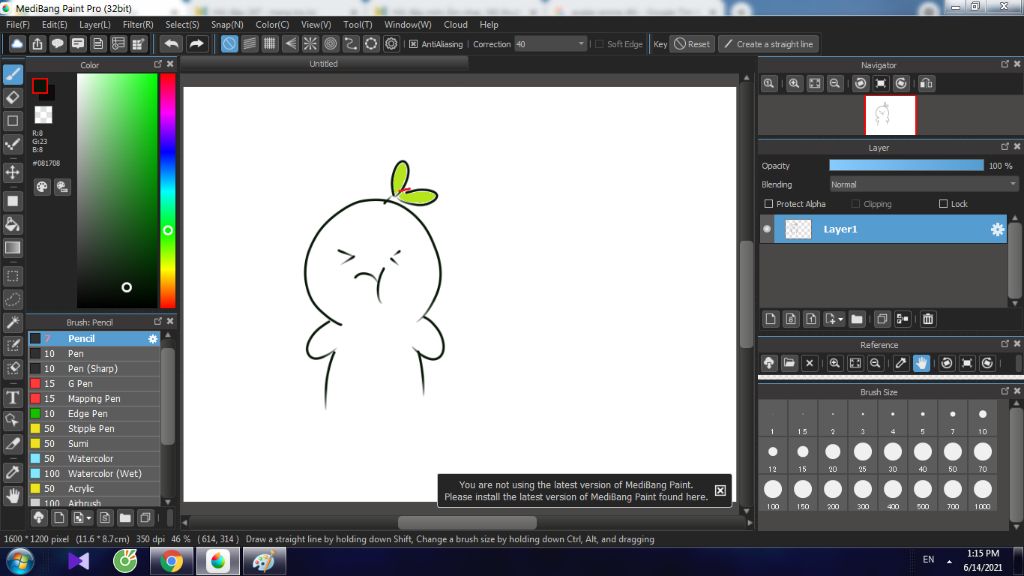Open the Windows Start menu
This screenshot has width=1024, height=576.
click(x=20, y=561)
